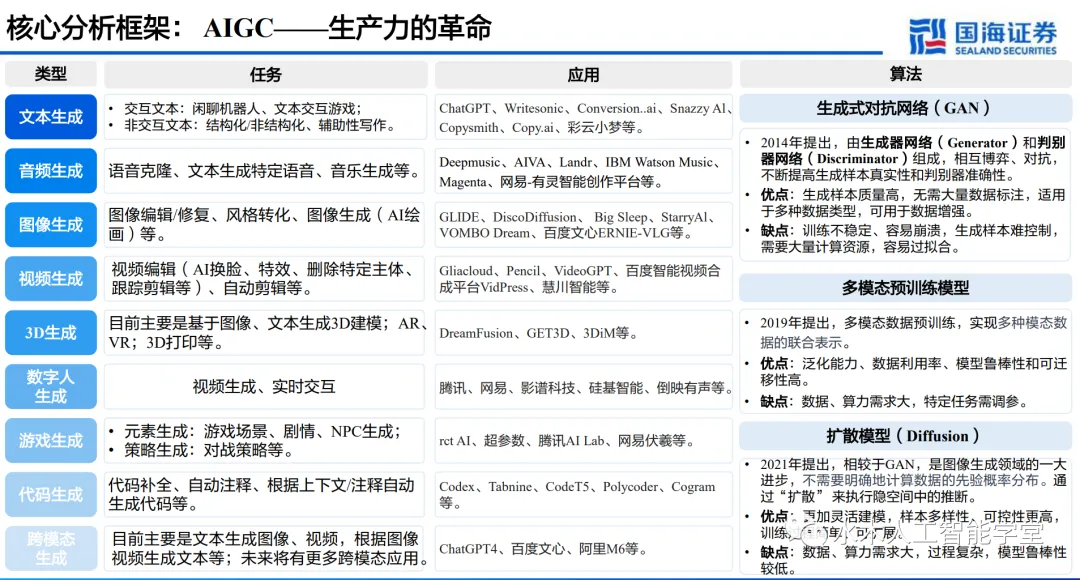Click the 2019年提出 multimodal bullet

906,333
